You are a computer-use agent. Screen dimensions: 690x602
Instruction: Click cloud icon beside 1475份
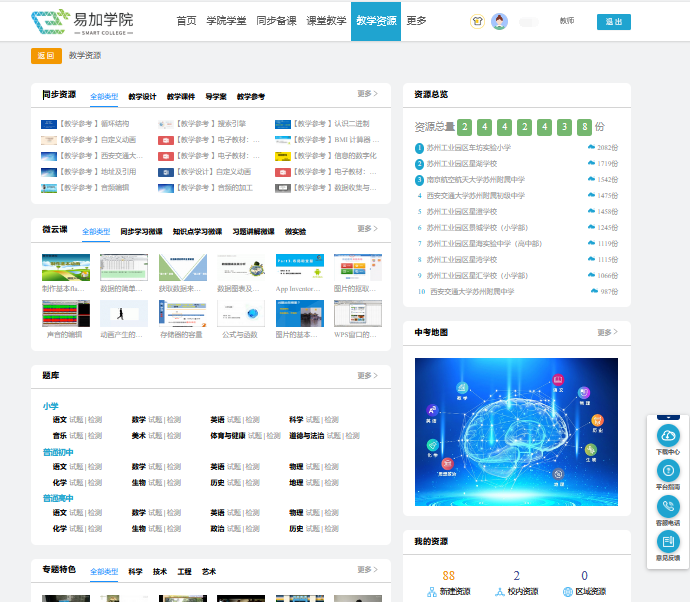coord(591,195)
